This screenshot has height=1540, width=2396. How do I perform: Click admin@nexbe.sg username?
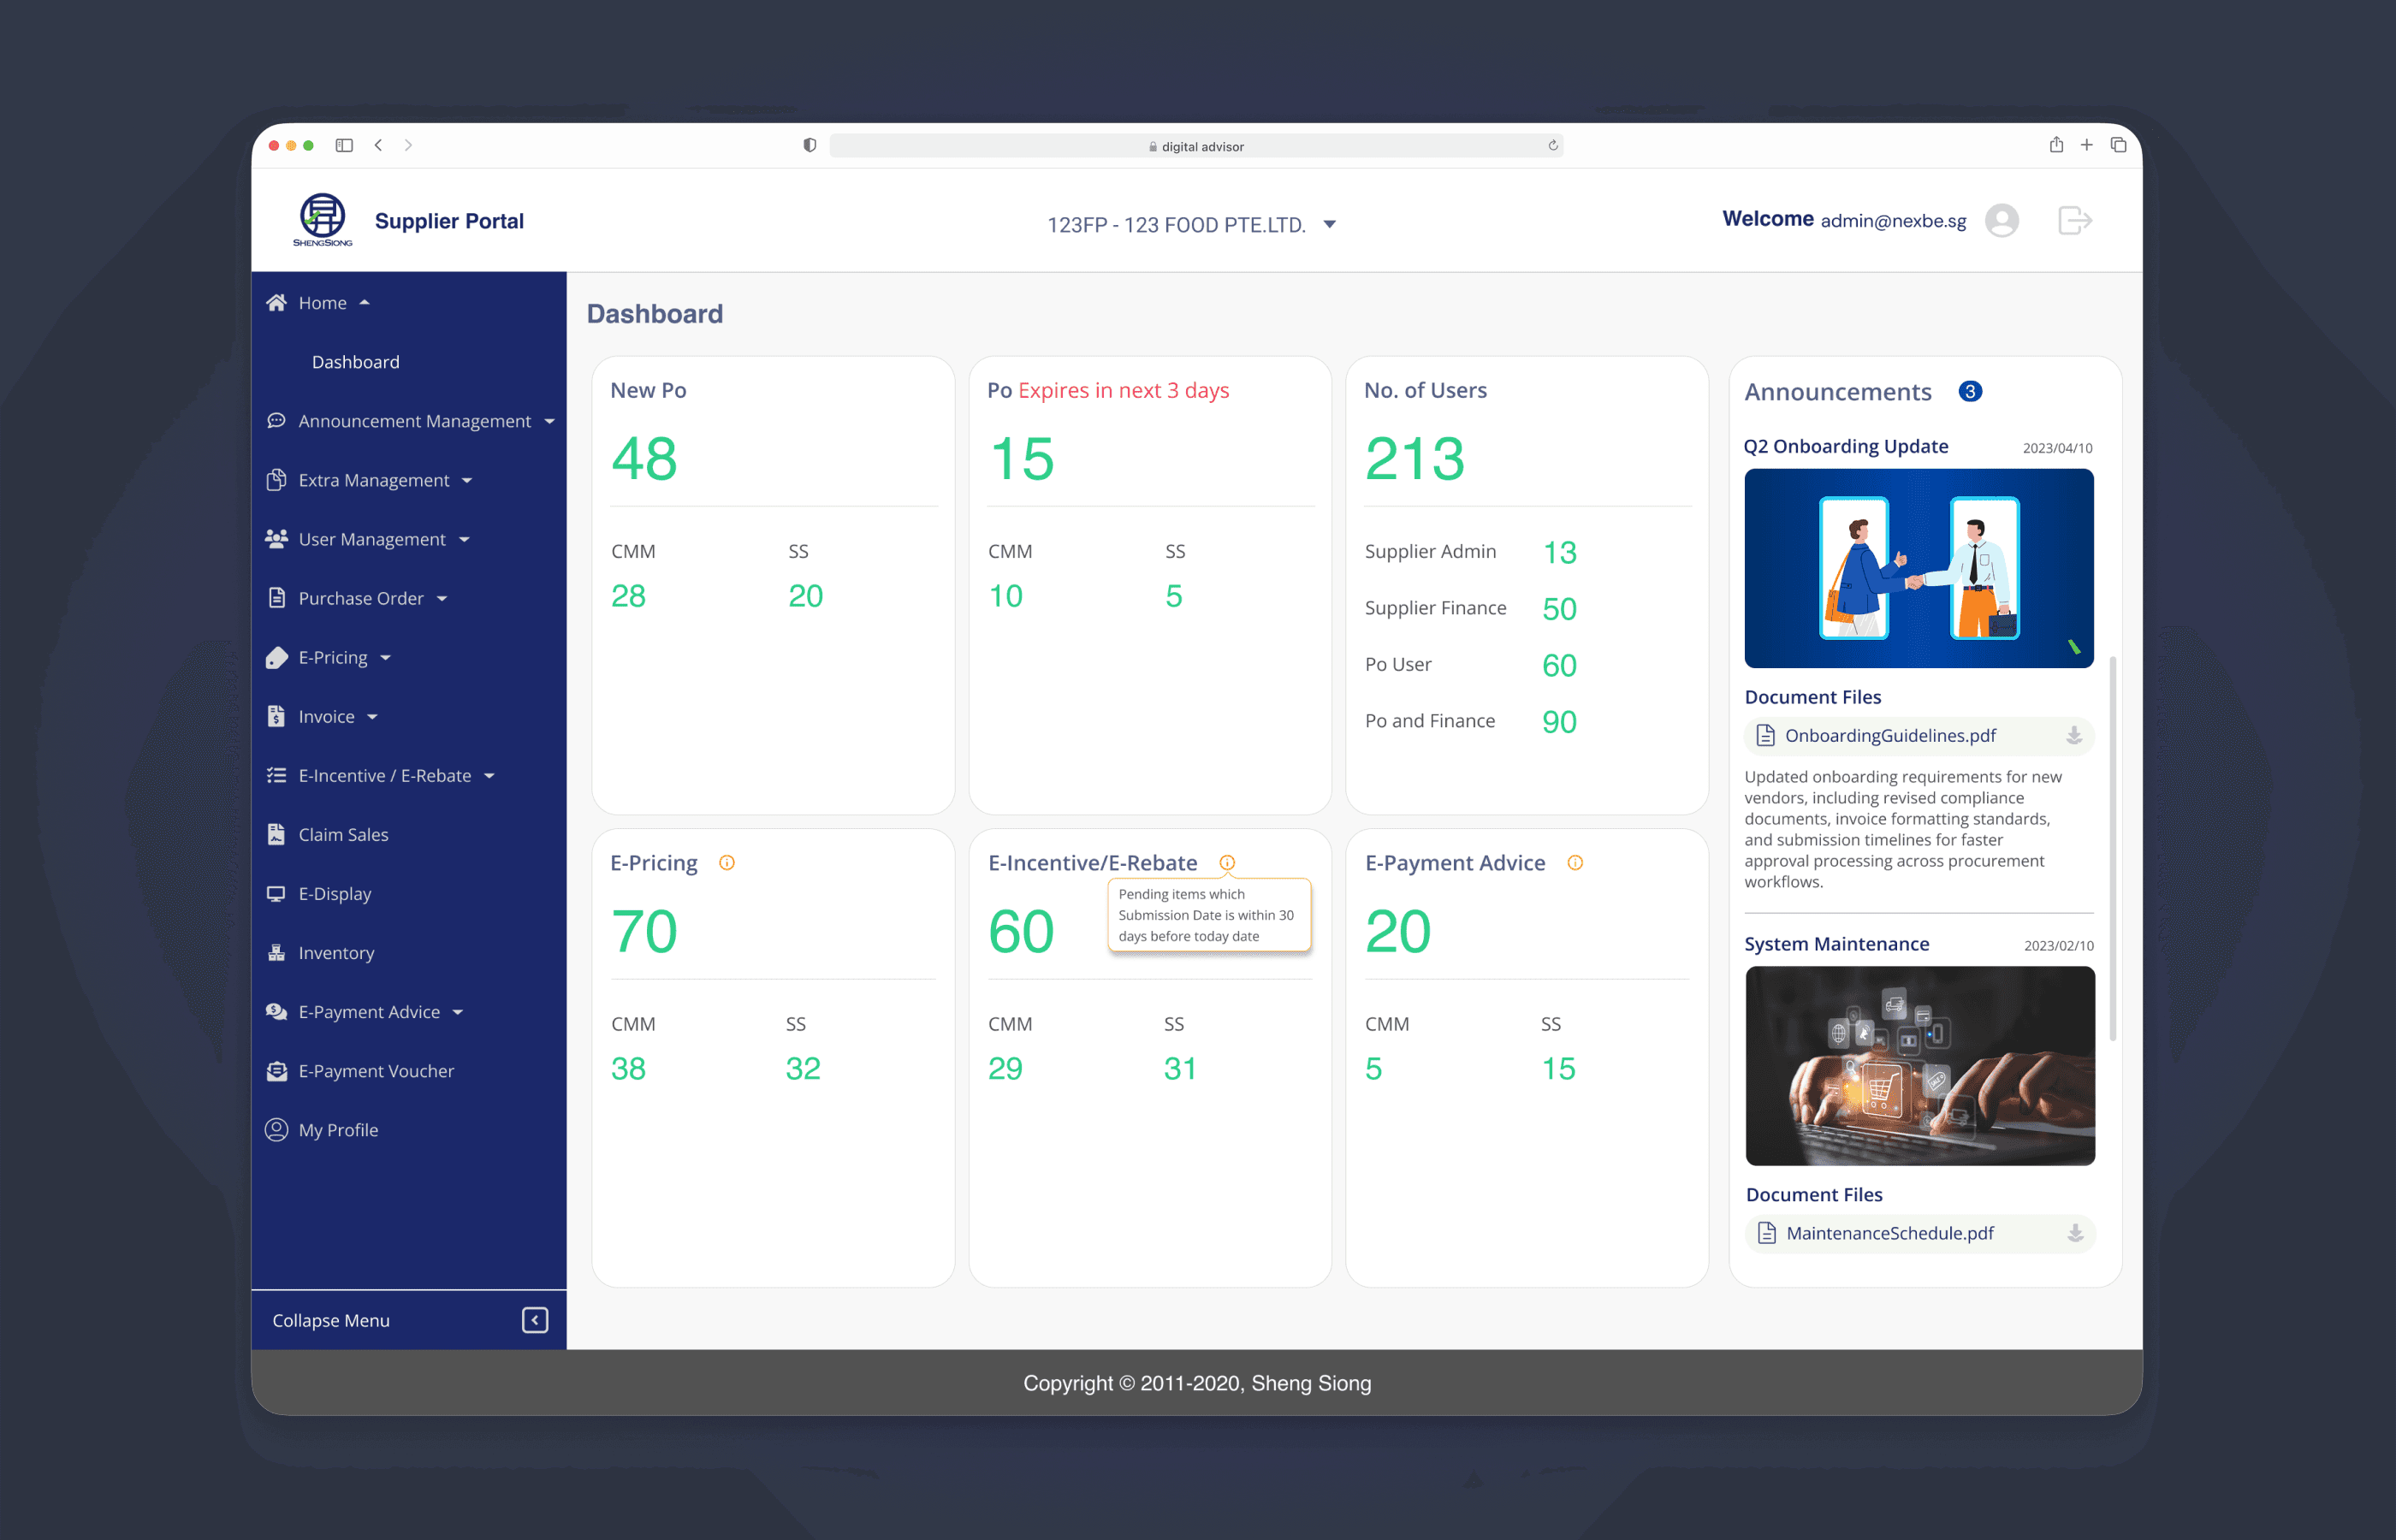1893,220
